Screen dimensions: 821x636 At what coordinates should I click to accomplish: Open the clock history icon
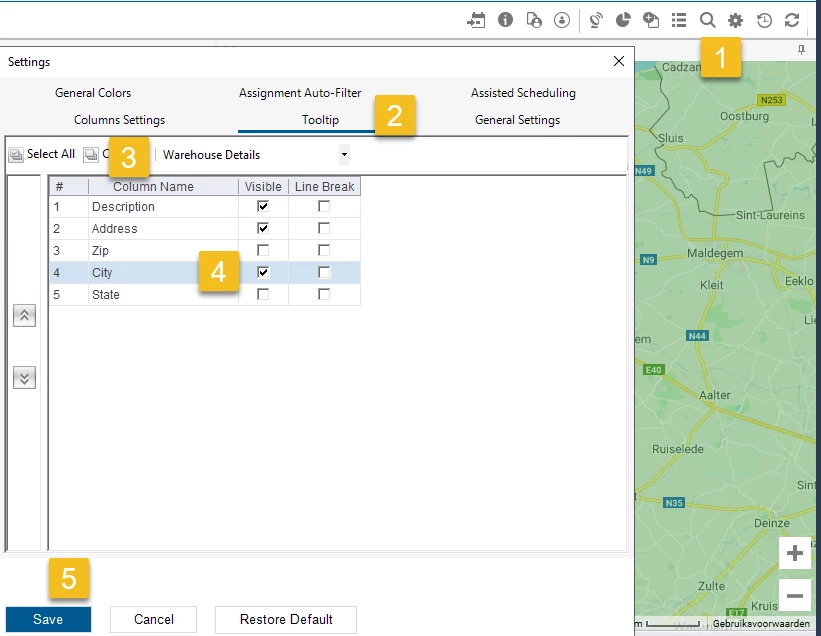[764, 20]
